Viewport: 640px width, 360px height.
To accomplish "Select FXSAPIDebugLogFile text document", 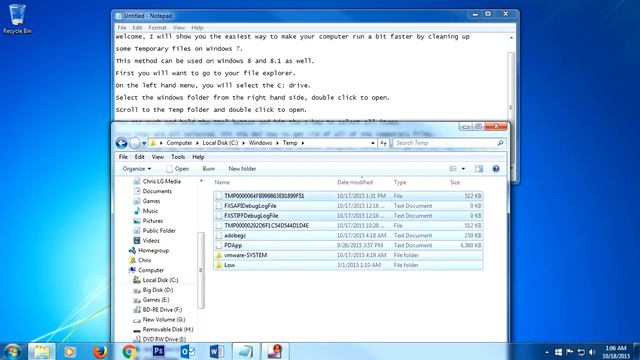I will point(348,206).
